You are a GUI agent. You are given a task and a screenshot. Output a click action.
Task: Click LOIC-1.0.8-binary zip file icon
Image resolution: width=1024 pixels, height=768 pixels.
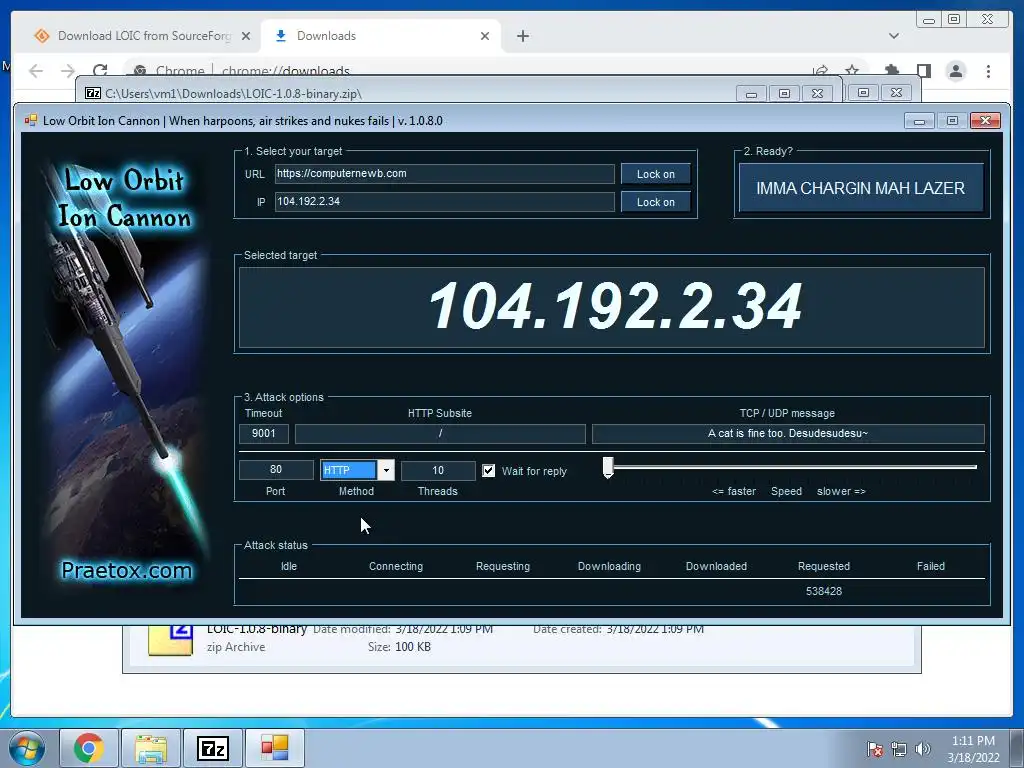170,640
